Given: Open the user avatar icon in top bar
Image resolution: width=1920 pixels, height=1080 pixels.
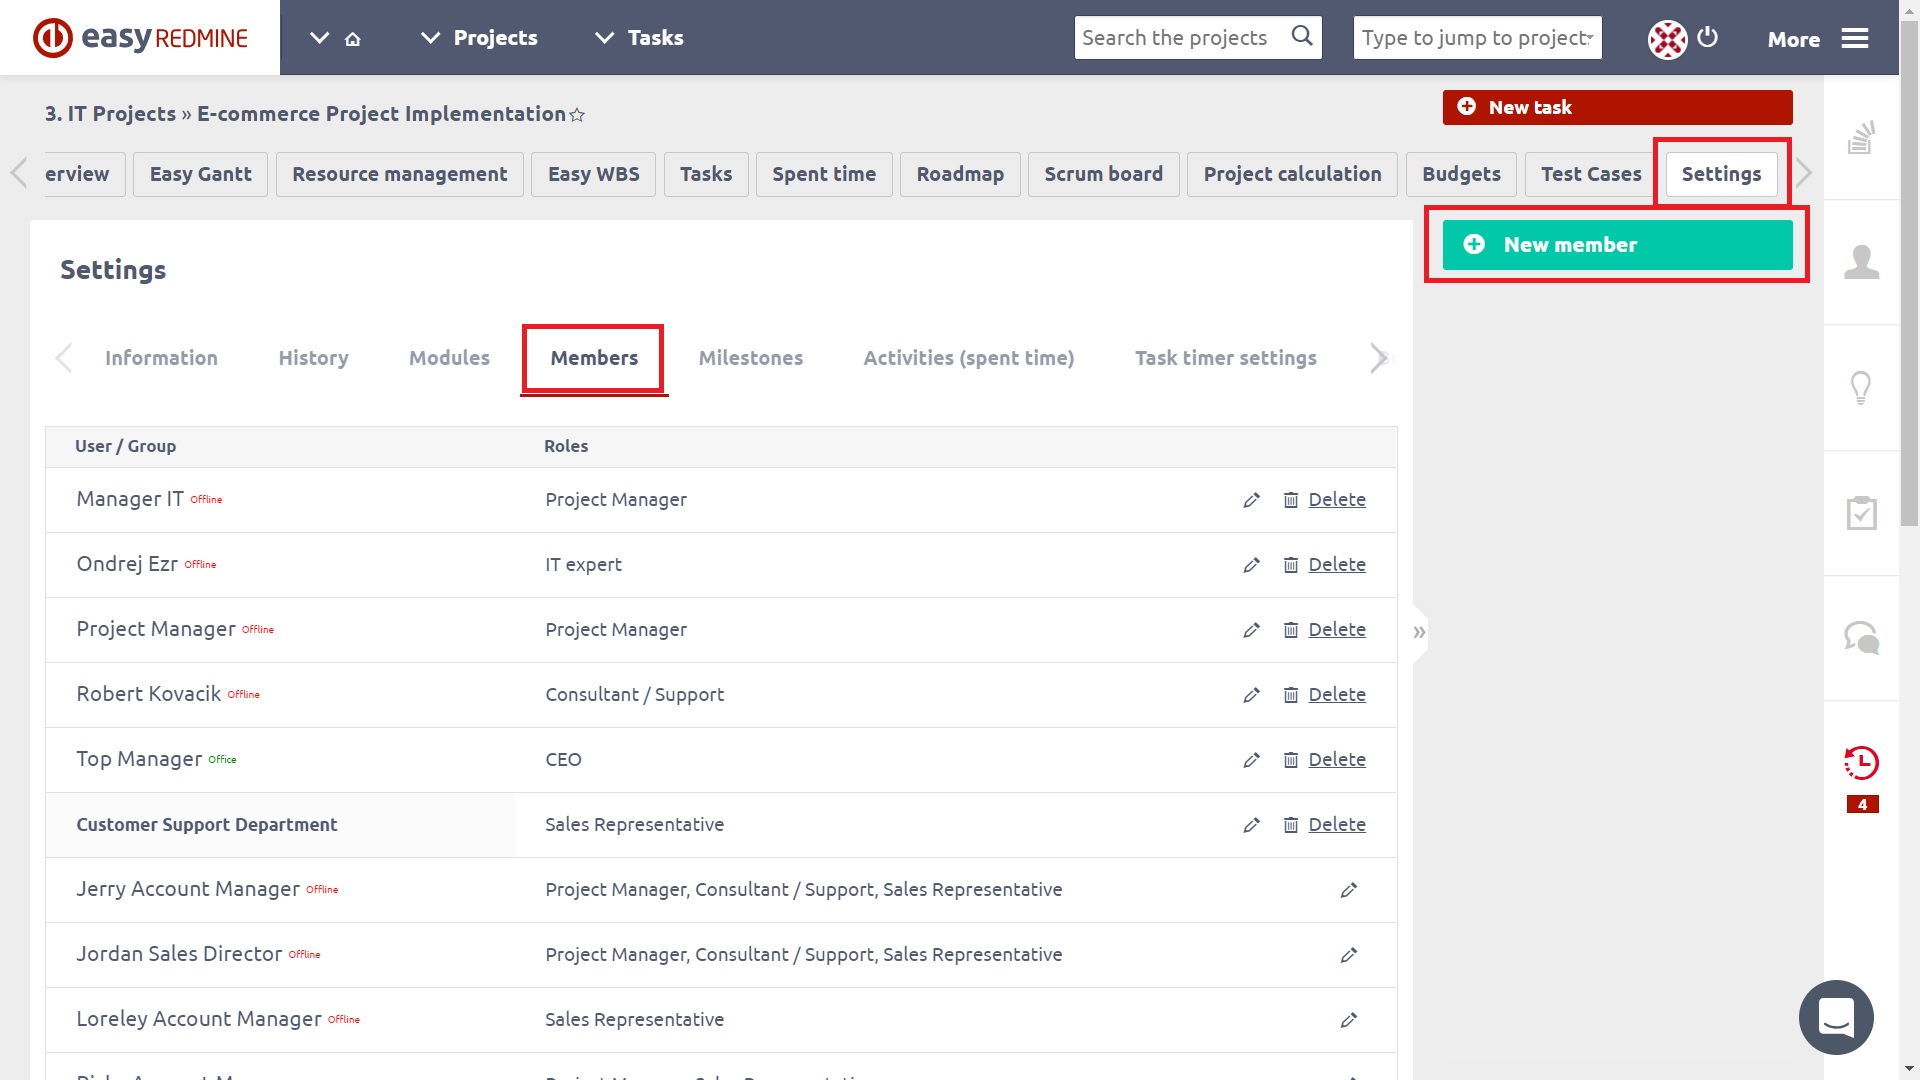Looking at the screenshot, I should 1666,38.
